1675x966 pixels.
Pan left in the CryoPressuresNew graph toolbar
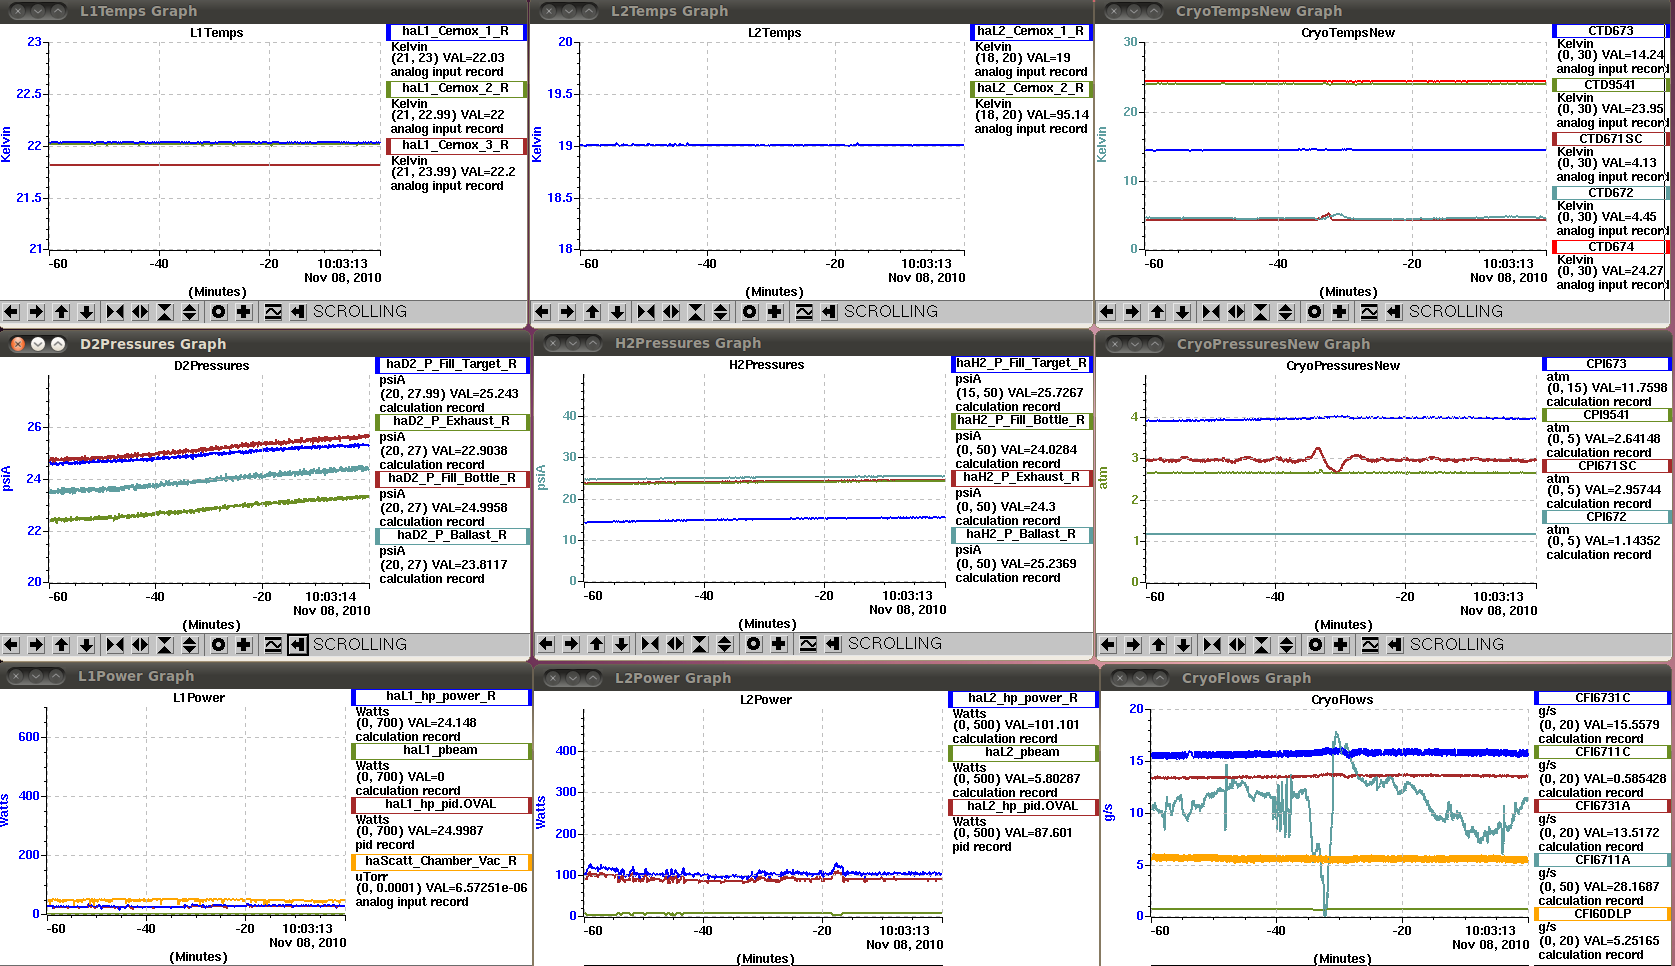(1108, 645)
